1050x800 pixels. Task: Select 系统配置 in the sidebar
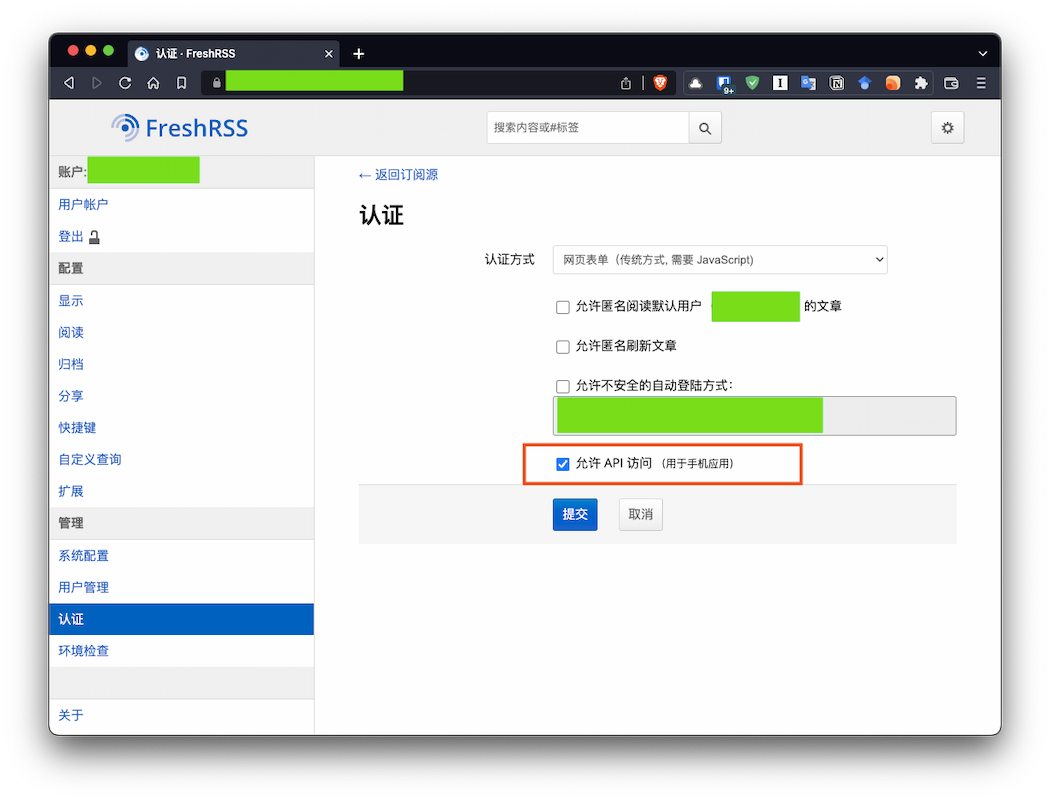coord(83,555)
